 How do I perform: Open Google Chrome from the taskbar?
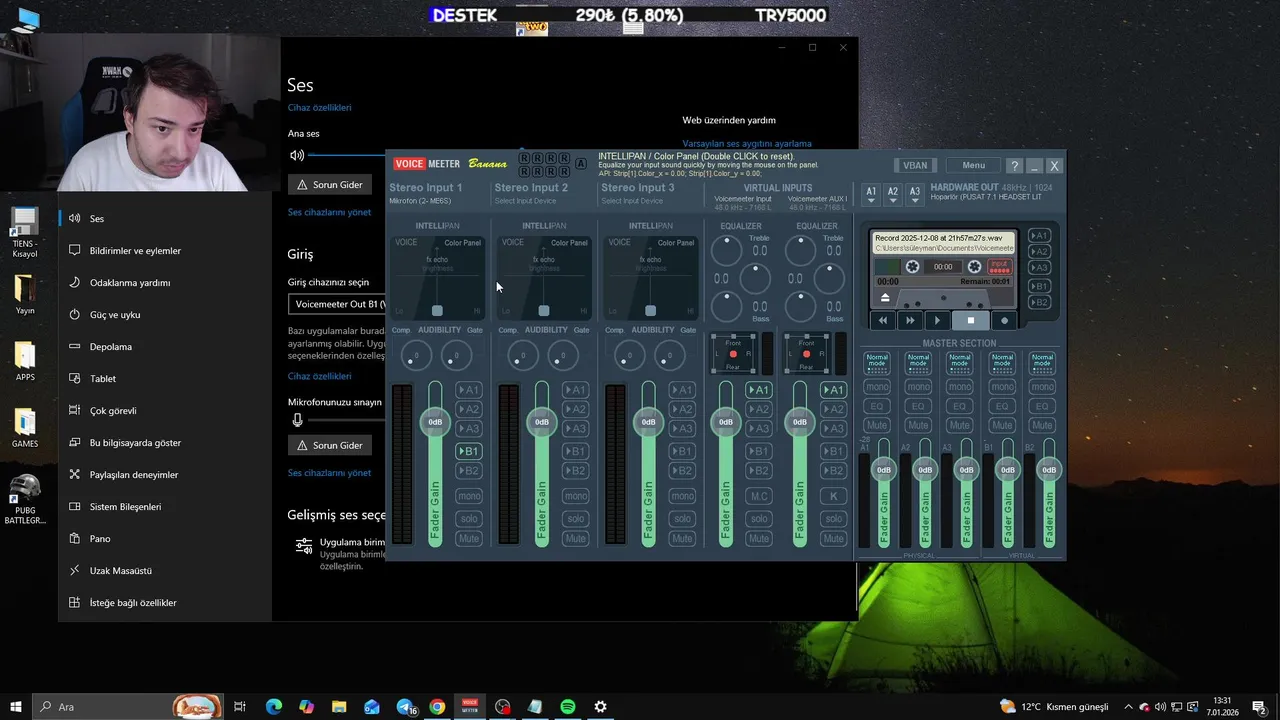click(437, 707)
